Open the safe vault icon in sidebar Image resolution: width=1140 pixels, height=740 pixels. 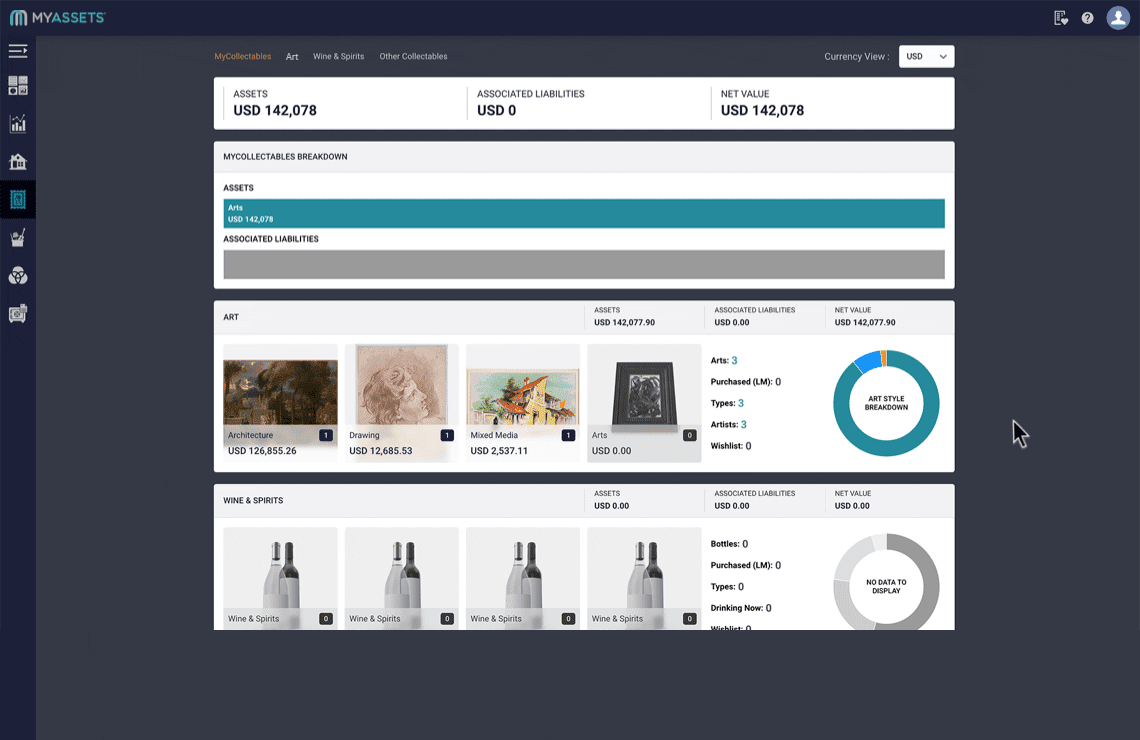tap(17, 313)
